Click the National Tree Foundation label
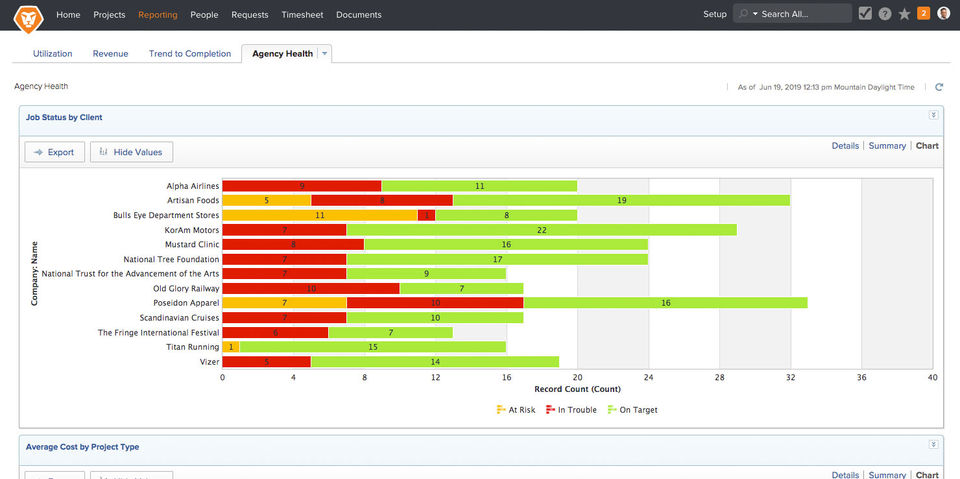This screenshot has width=960, height=479. 171,259
